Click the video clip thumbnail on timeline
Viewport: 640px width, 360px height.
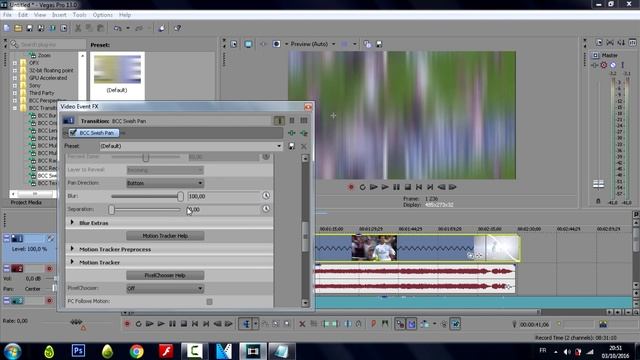click(374, 248)
